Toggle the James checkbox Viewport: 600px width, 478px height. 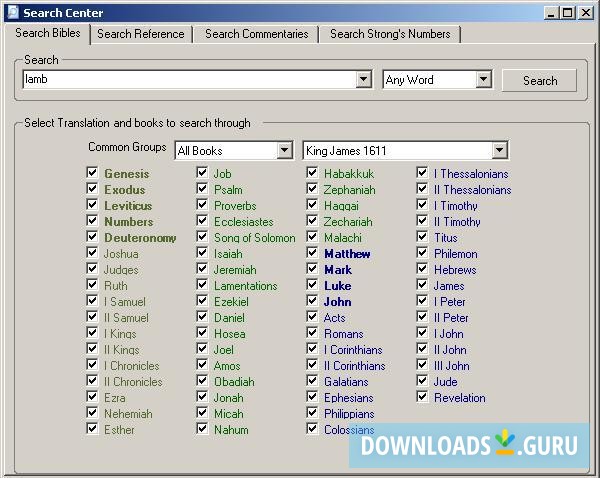coord(422,285)
